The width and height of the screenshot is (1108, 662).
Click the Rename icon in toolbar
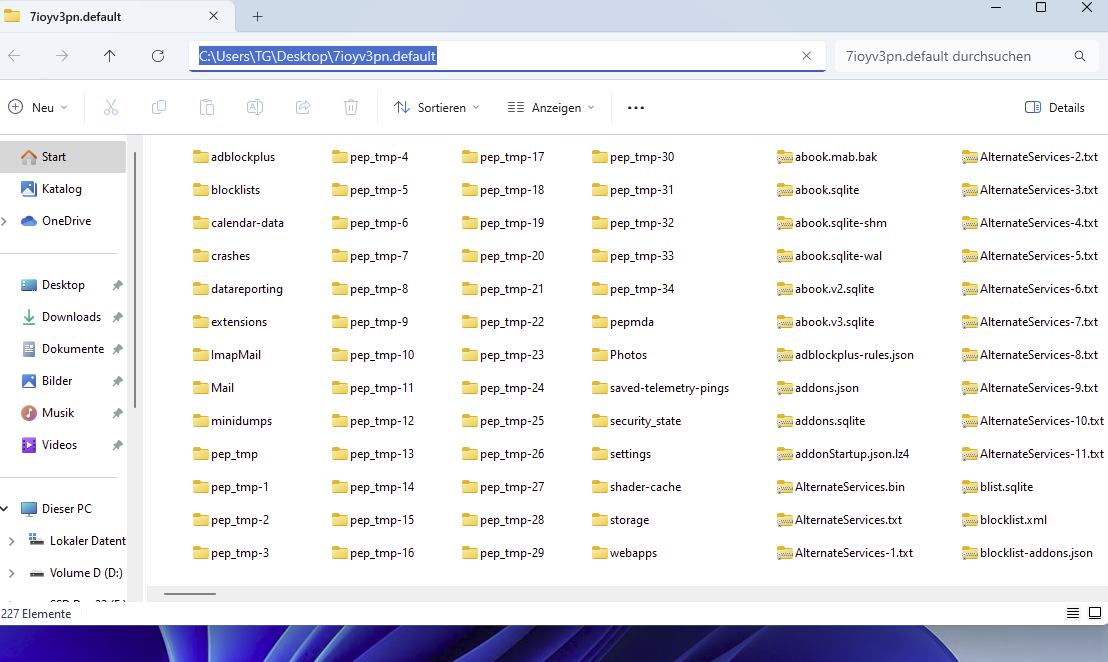click(255, 107)
